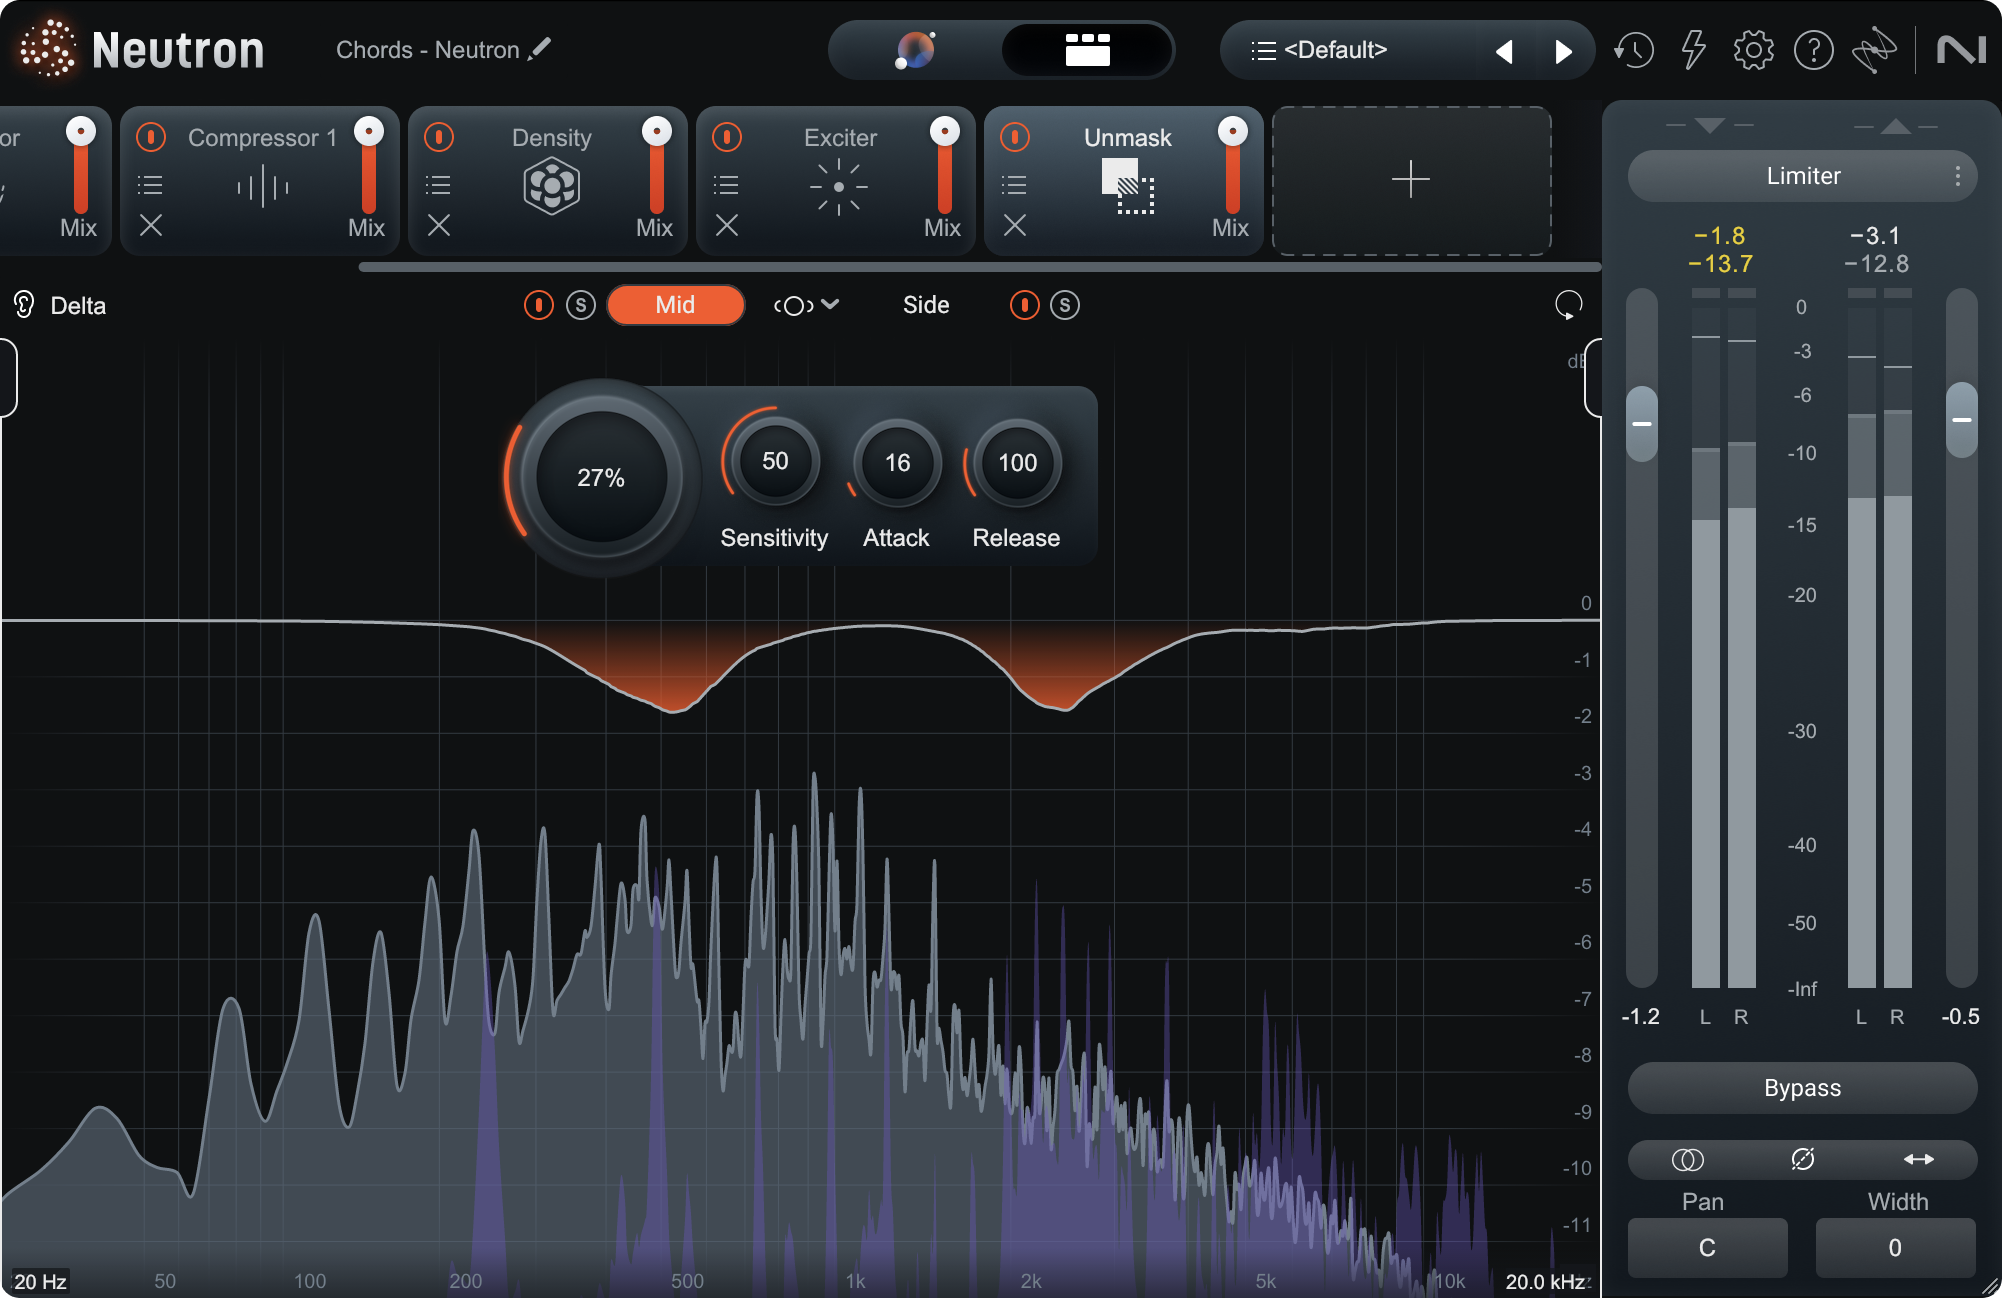Power off the Compressor 1 module

[x=151, y=137]
